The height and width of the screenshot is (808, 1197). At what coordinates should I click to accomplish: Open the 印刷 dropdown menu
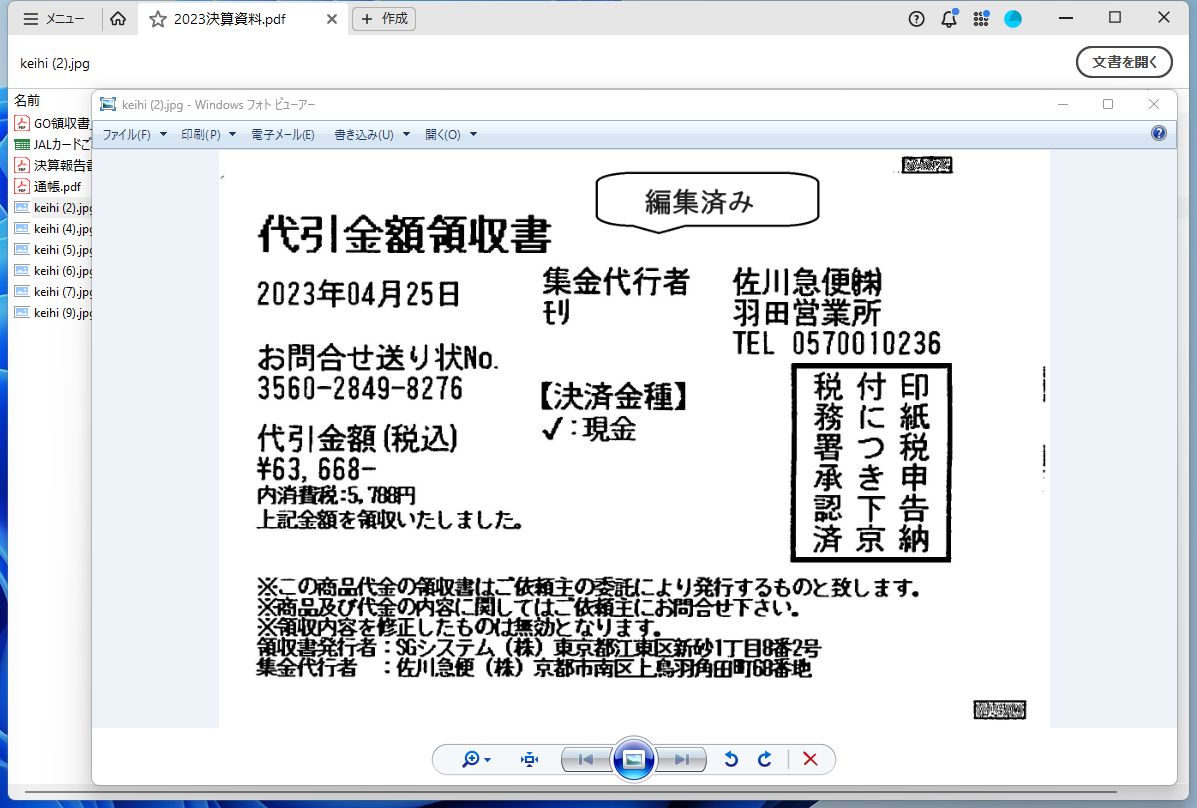(200, 133)
